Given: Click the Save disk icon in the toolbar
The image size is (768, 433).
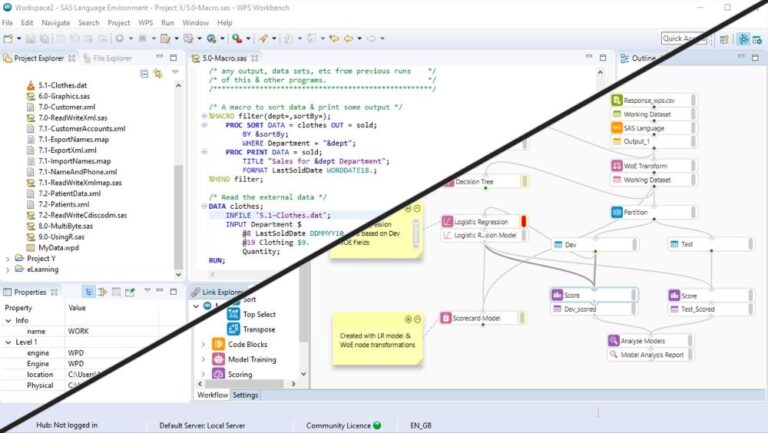Looking at the screenshot, I should click(x=30, y=39).
